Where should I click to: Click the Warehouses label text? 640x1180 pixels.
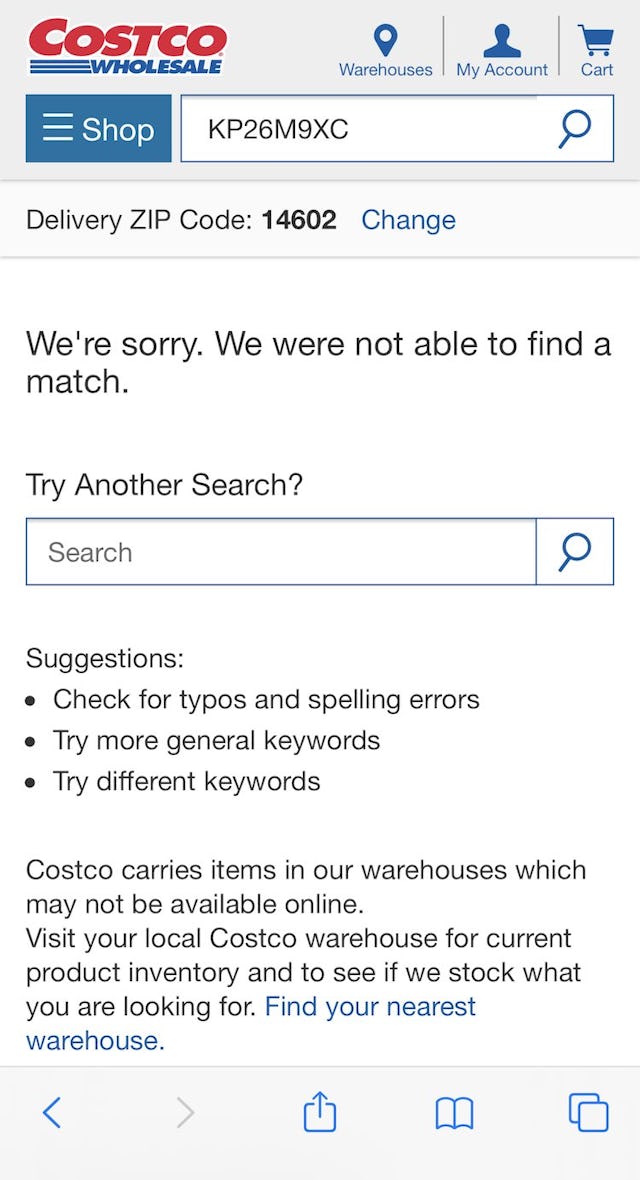[x=385, y=69]
